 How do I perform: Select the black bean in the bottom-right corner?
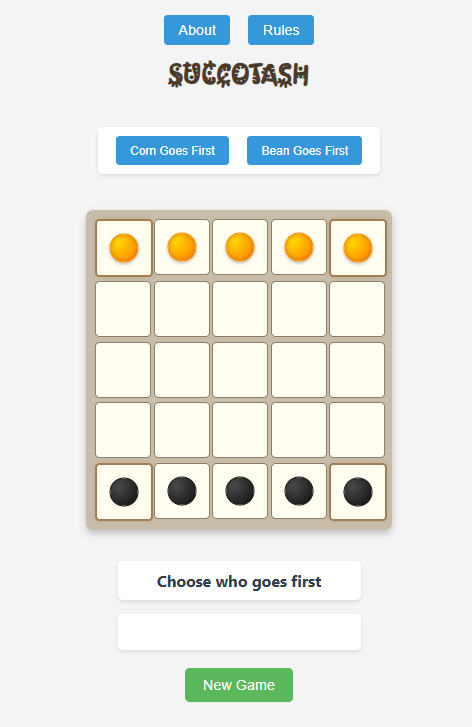(x=357, y=492)
